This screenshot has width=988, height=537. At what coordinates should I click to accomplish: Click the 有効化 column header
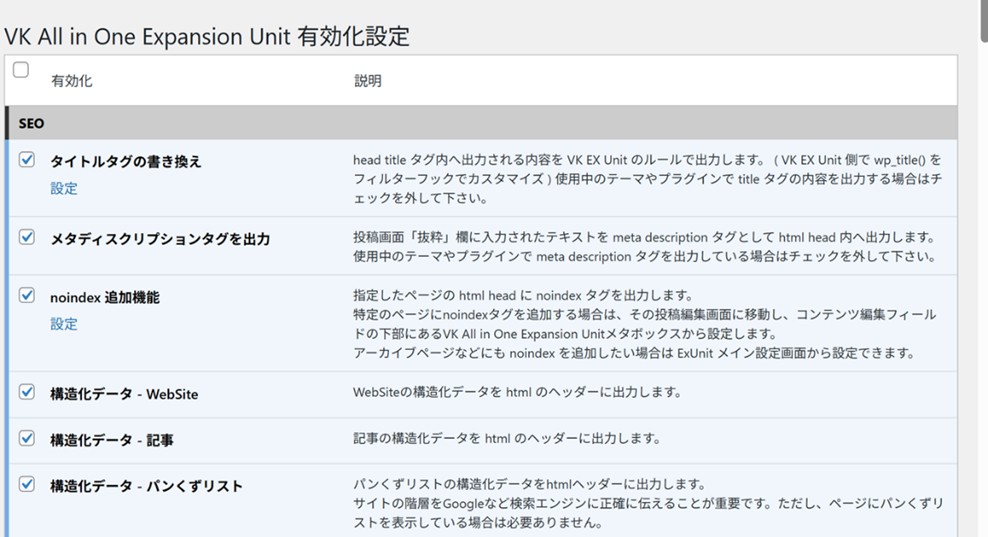pos(72,81)
